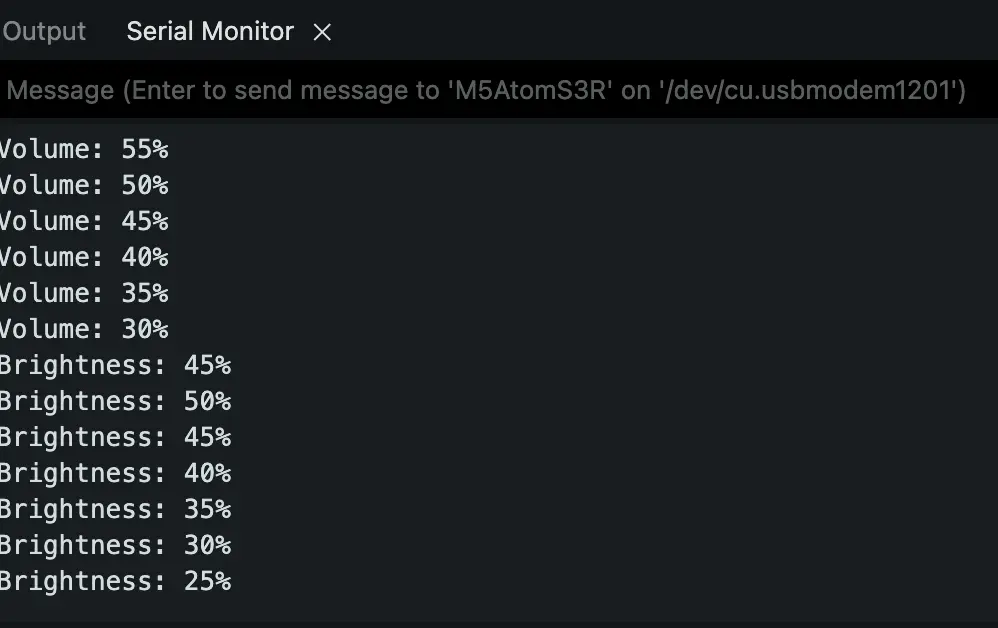Select the Serial Monitor tab

[x=210, y=32]
